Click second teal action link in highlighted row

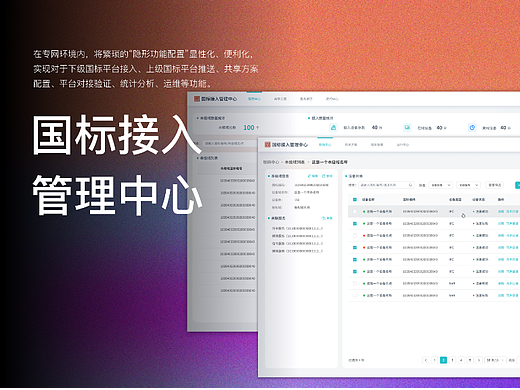click(512, 211)
